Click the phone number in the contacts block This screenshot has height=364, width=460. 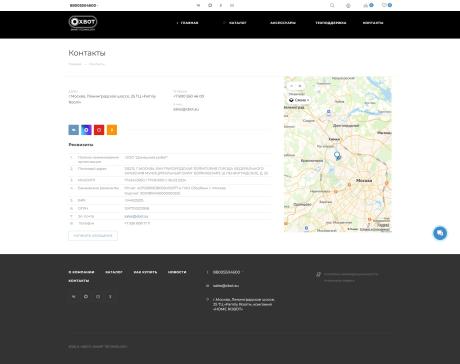[x=189, y=96]
